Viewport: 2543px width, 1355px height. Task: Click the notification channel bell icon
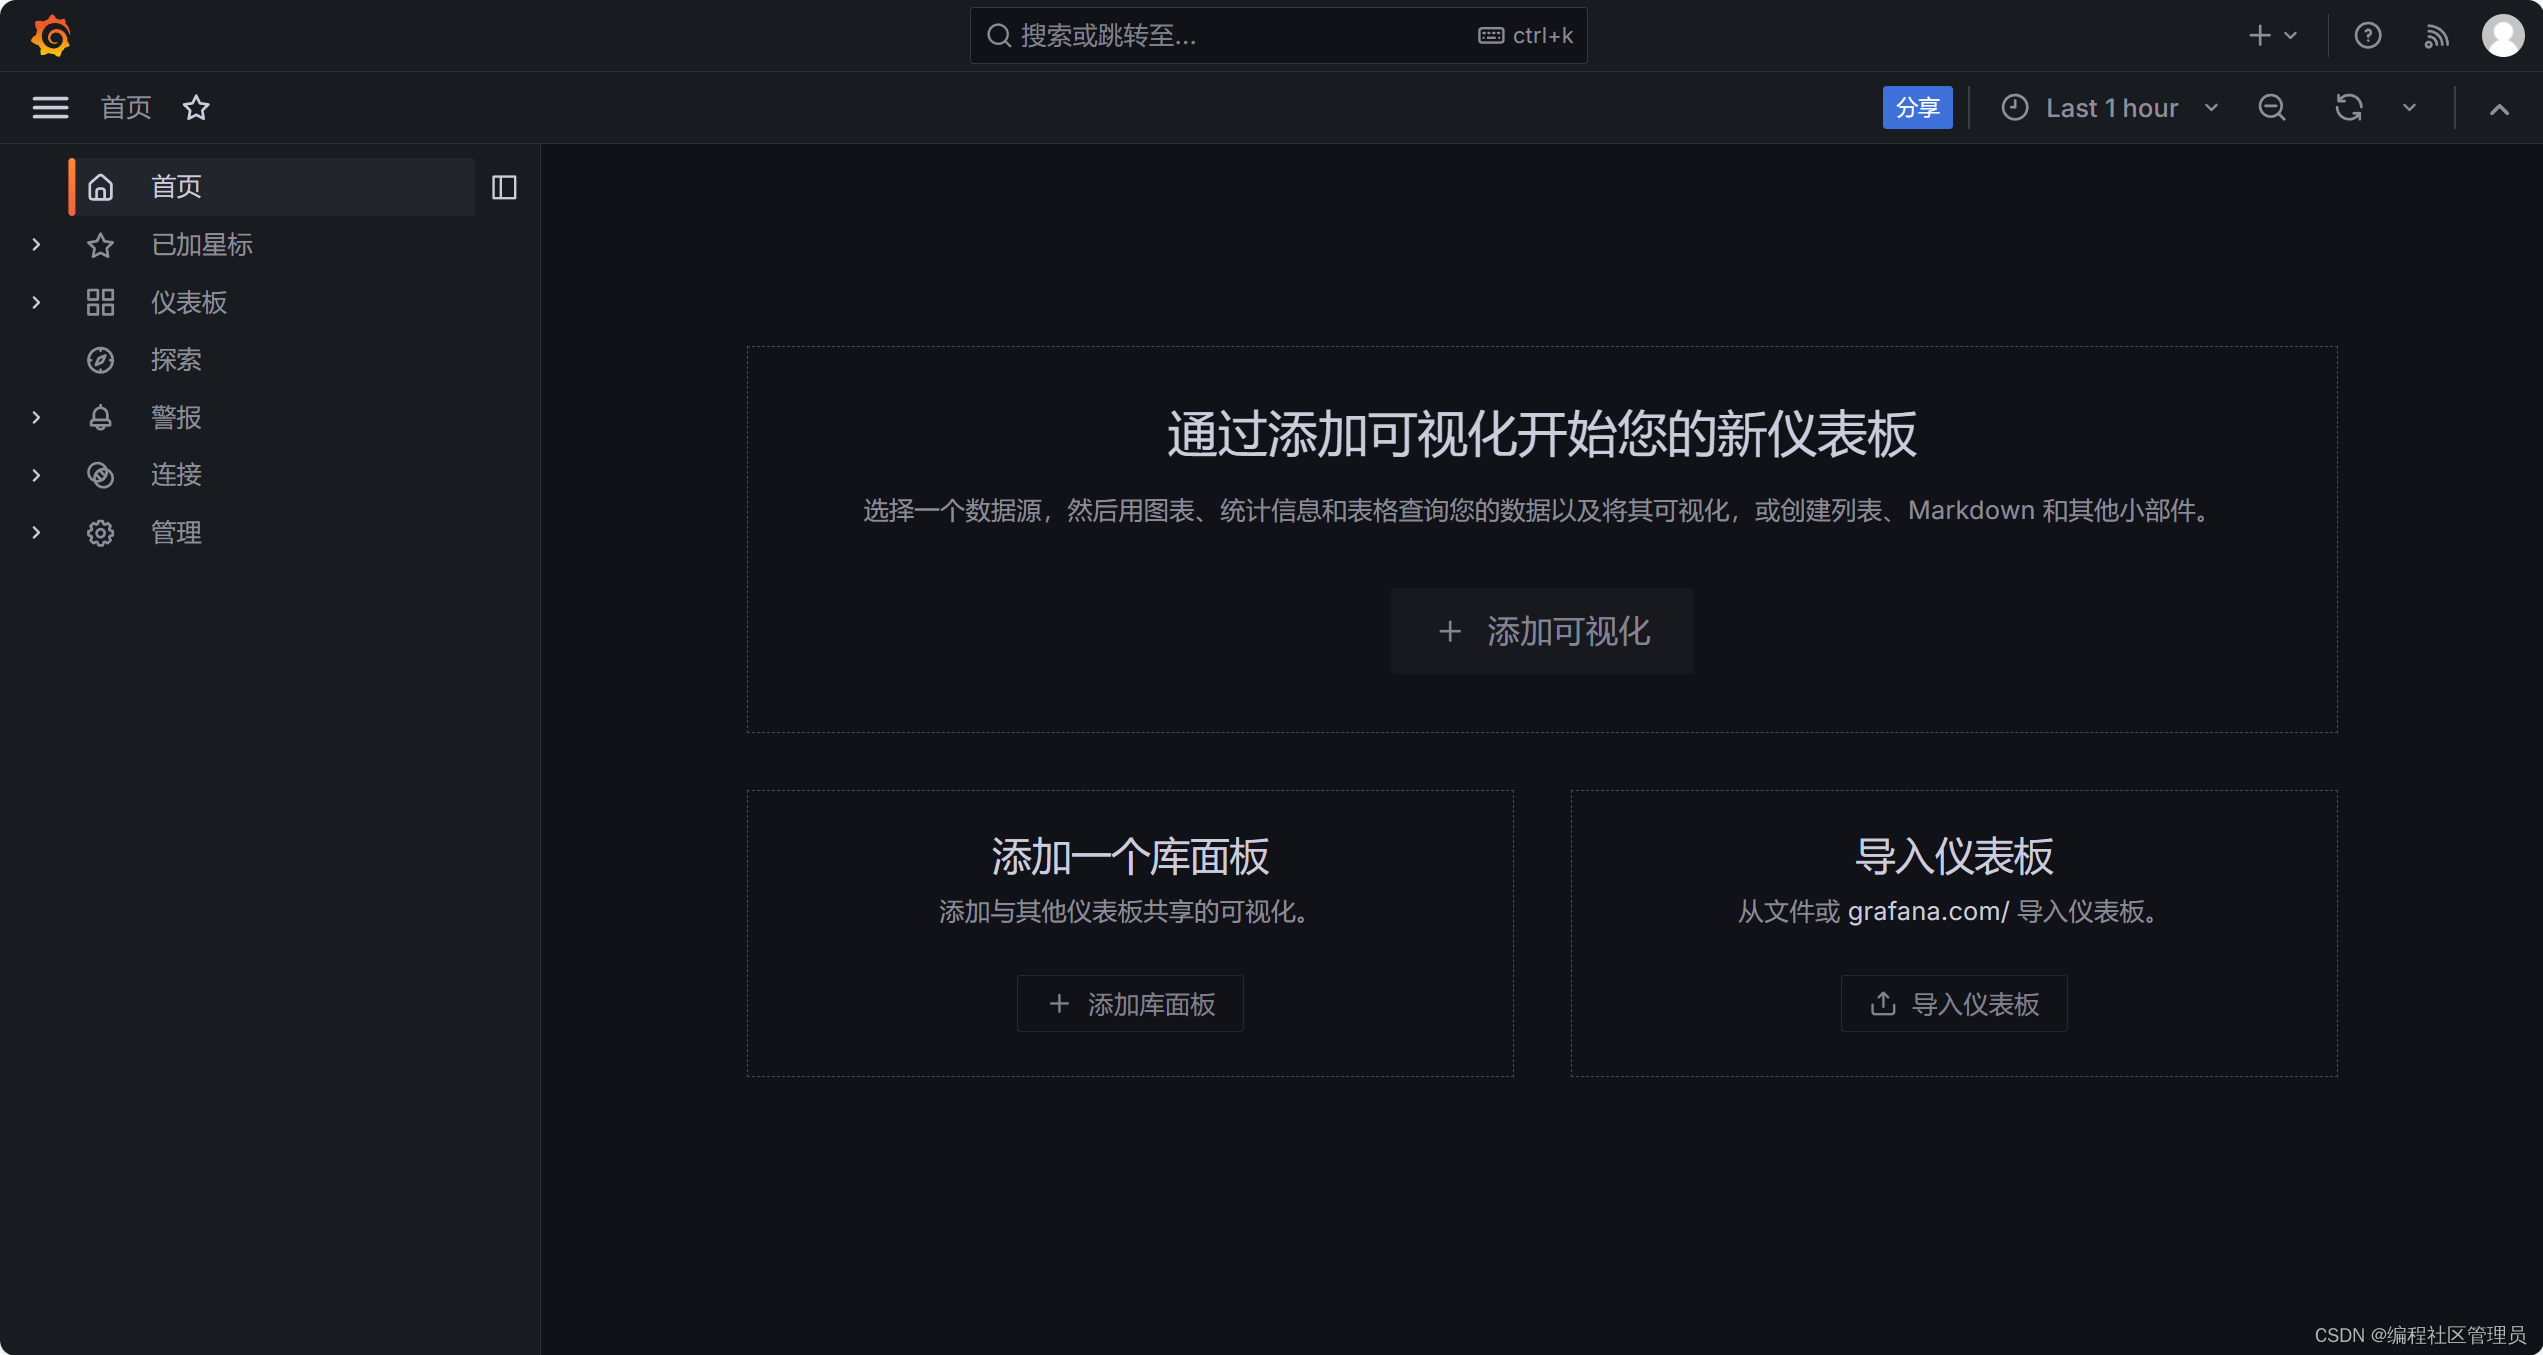[101, 417]
